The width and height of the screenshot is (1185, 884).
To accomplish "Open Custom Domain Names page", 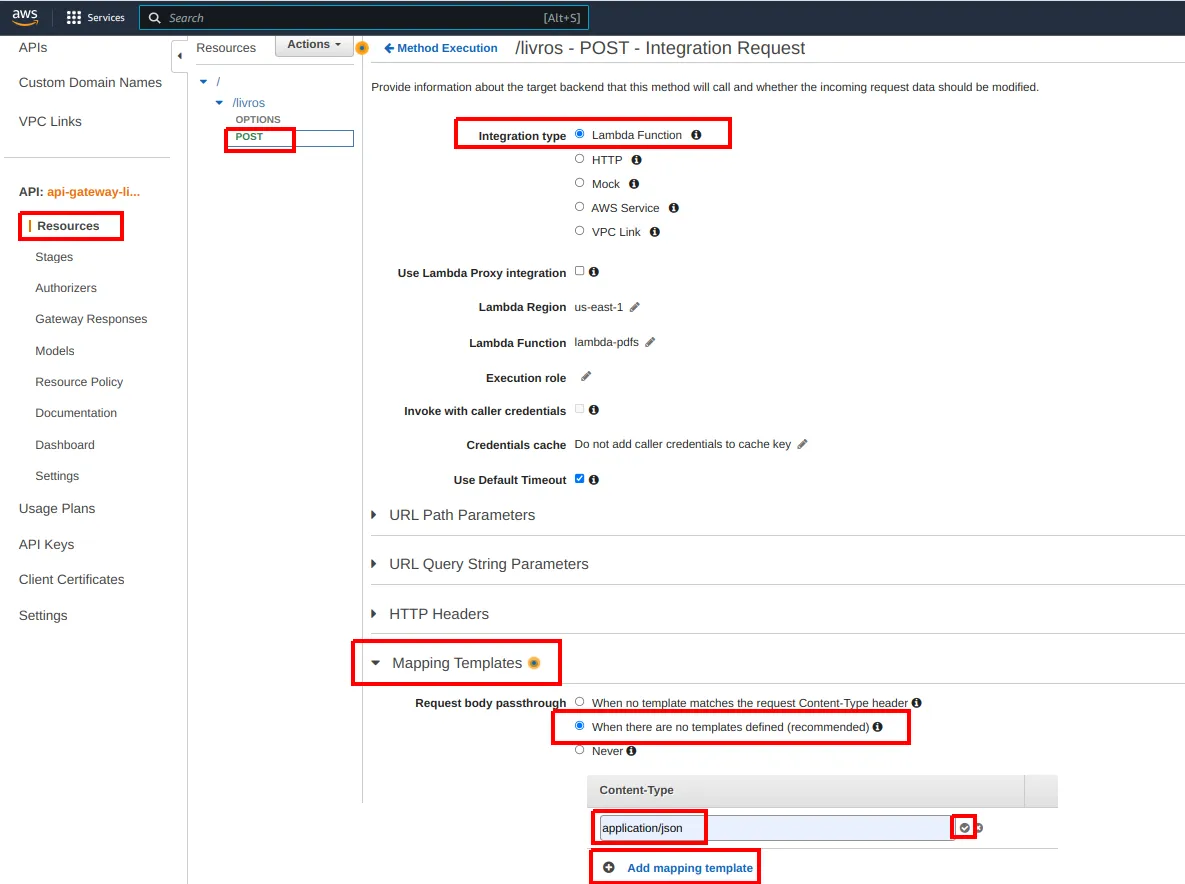I will coord(90,82).
